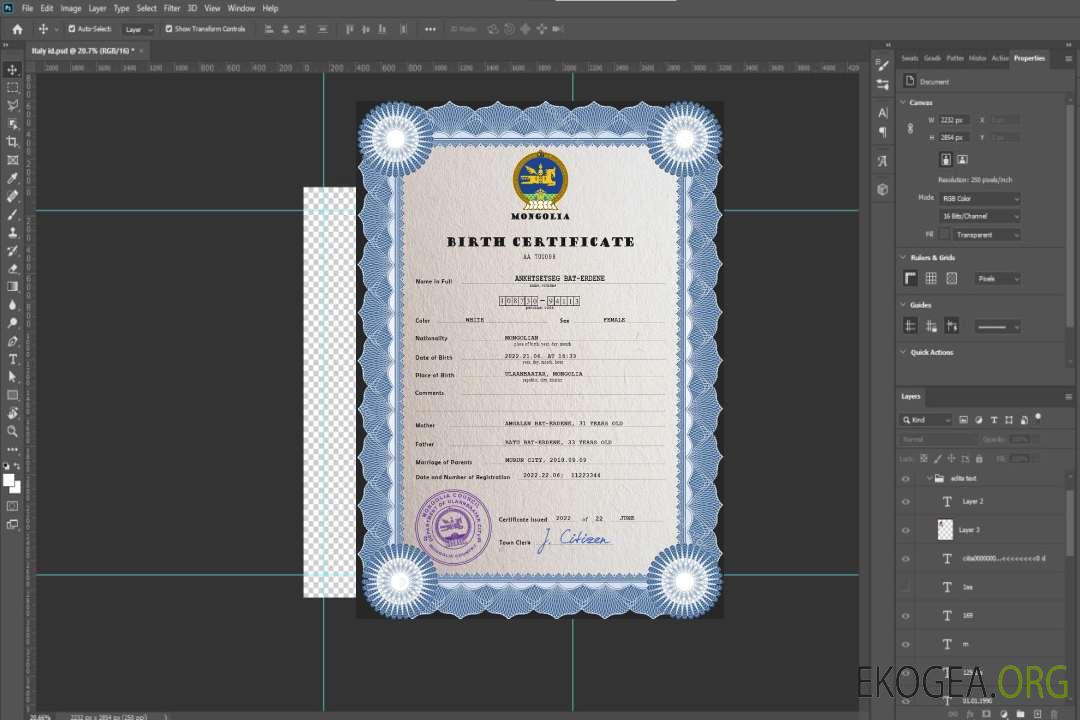
Task: Open the Properties panel options menu
Action: click(x=1068, y=59)
